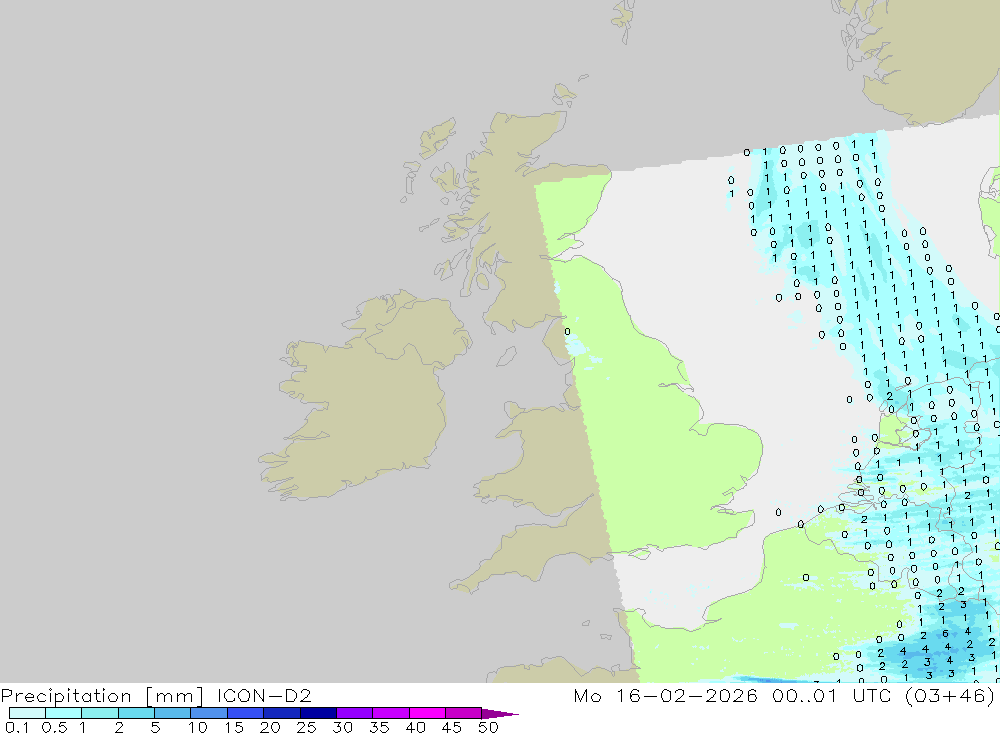Click the 20–25 mm dark blue swatch
1000x733 pixels.
(x=282, y=713)
